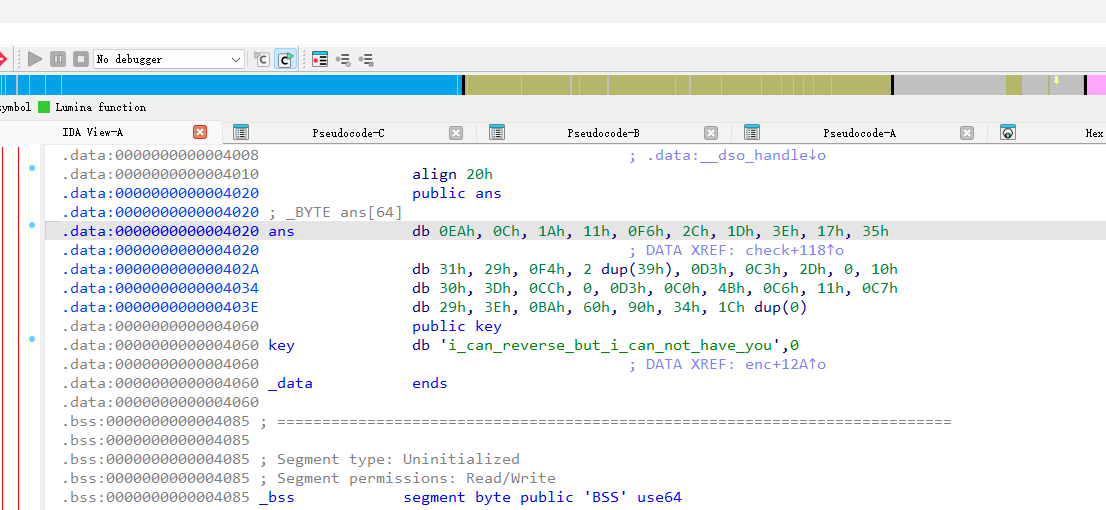Image resolution: width=1106 pixels, height=510 pixels.
Task: Click the blue dot beside the key line
Action: (32, 339)
